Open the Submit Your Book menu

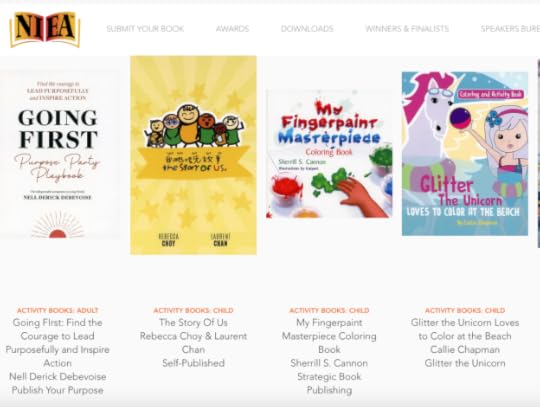[145, 29]
